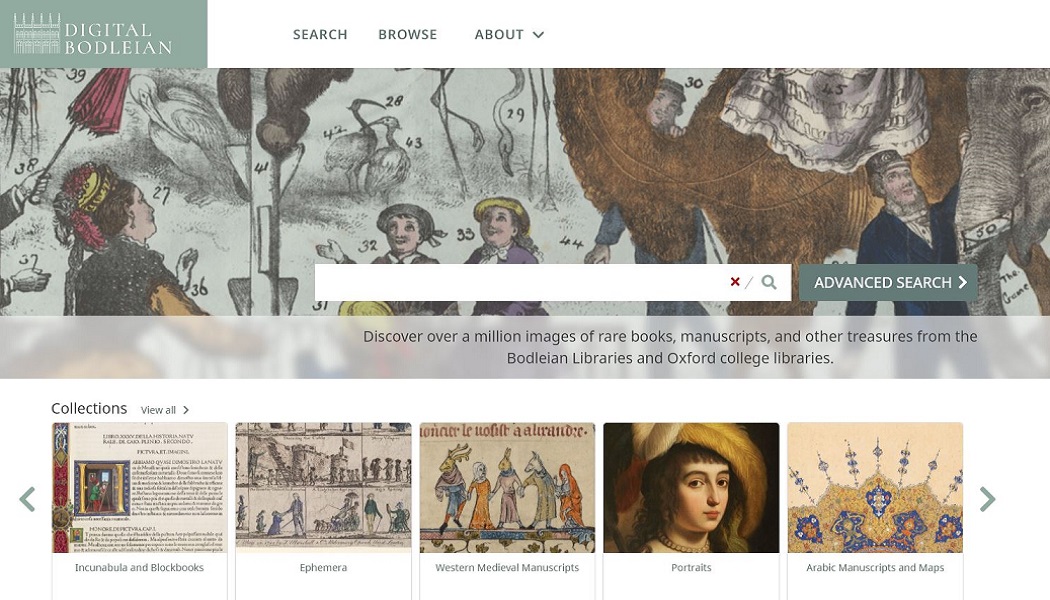Click inside the search input field

(x=520, y=282)
